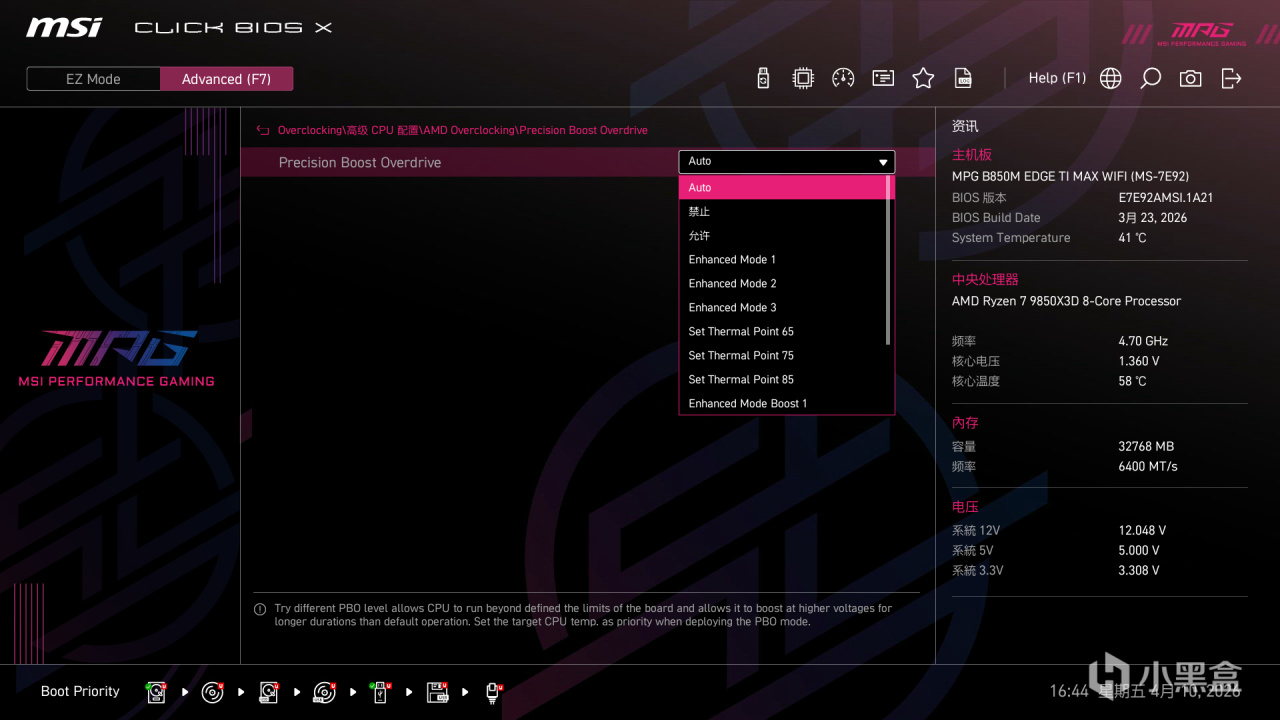Pick Enhanced Mode 3

[x=783, y=308]
